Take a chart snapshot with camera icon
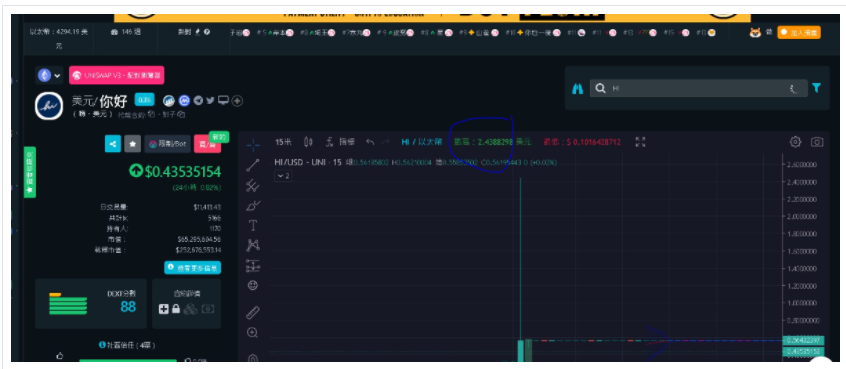 (x=817, y=142)
